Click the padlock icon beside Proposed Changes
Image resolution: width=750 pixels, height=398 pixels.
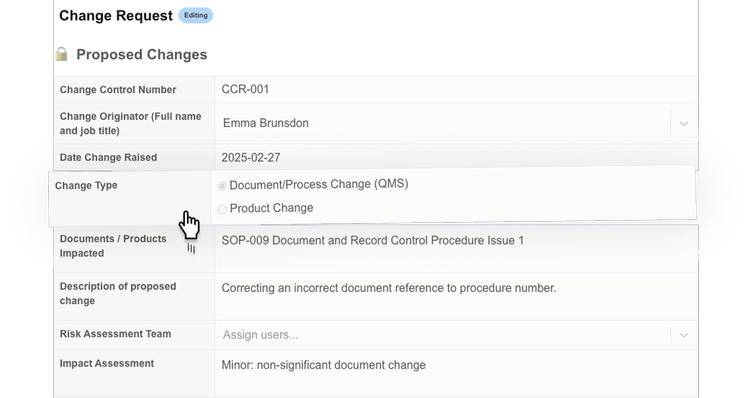coord(61,54)
